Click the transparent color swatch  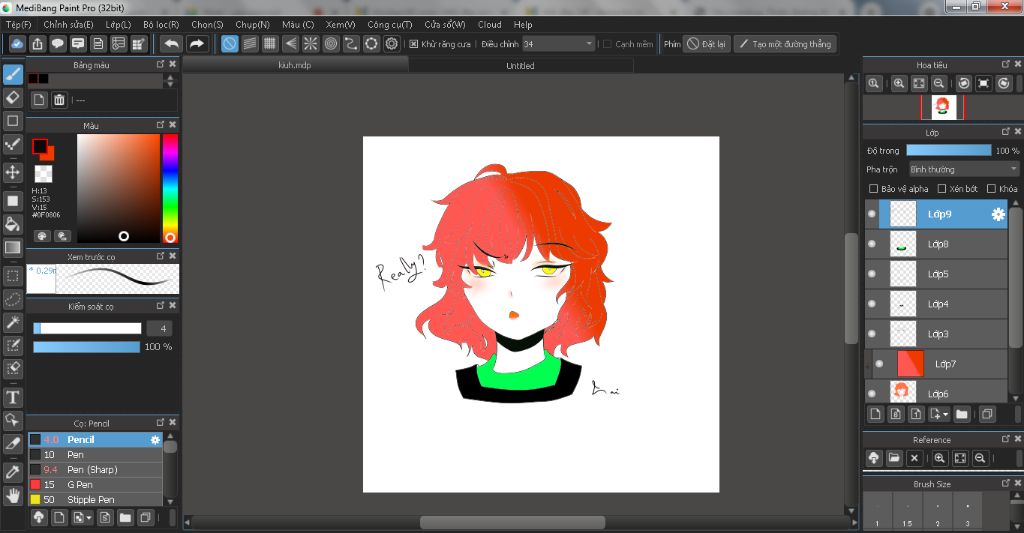pyautogui.click(x=43, y=174)
